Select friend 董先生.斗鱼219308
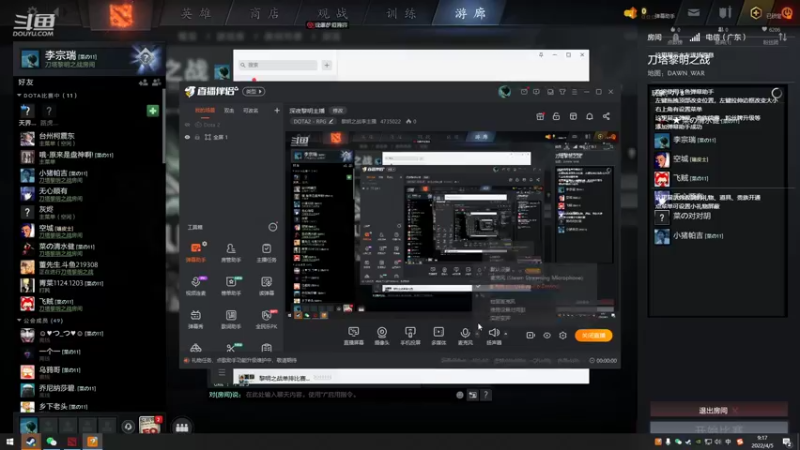Viewport: 800px width, 450px height. (90, 267)
